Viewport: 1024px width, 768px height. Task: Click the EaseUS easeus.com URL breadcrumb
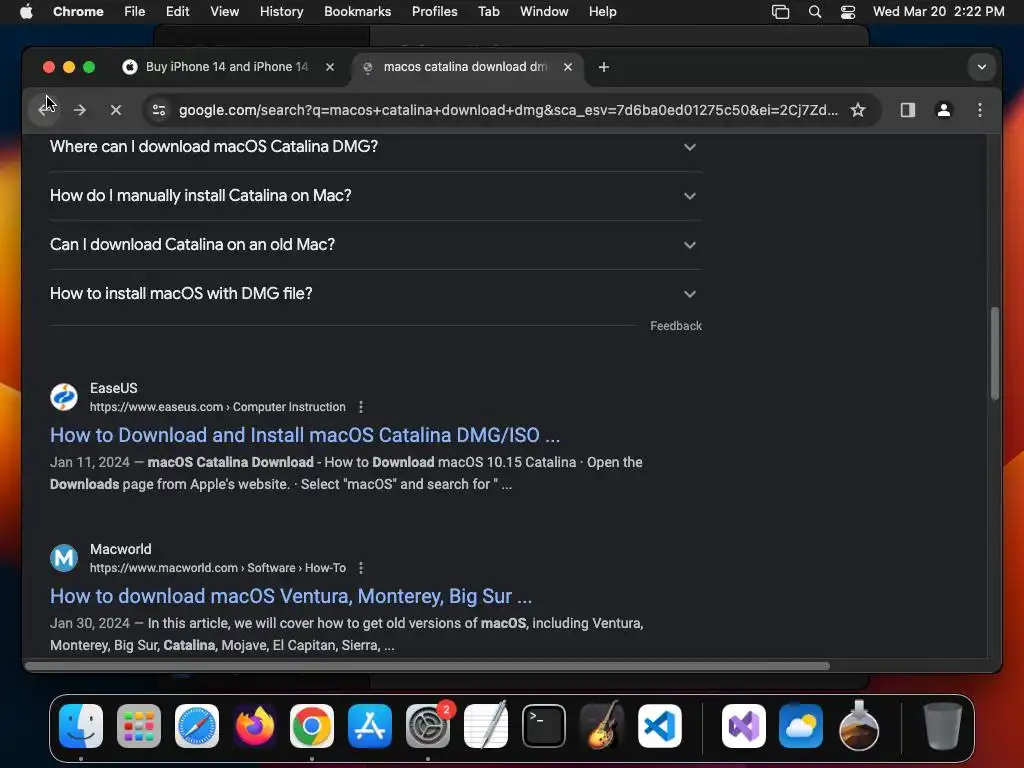pyautogui.click(x=217, y=407)
